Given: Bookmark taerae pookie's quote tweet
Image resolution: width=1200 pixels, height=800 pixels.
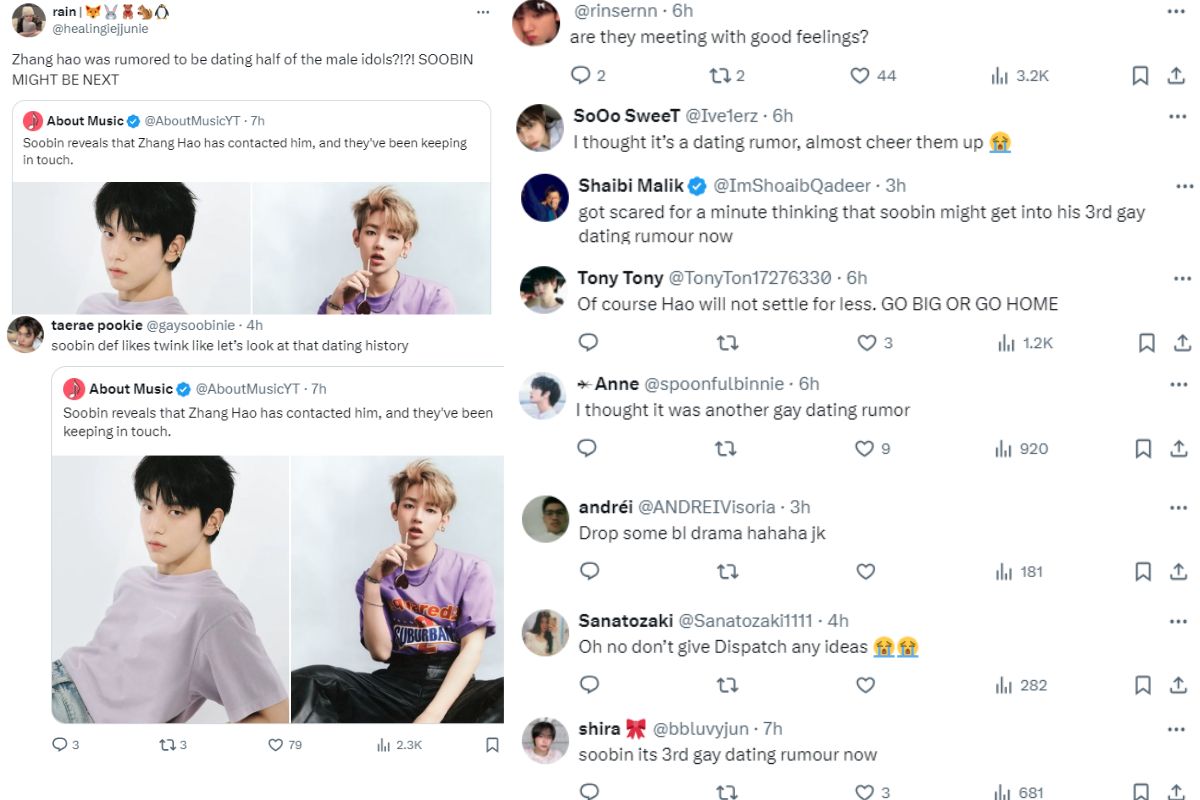Looking at the screenshot, I should click(x=492, y=745).
